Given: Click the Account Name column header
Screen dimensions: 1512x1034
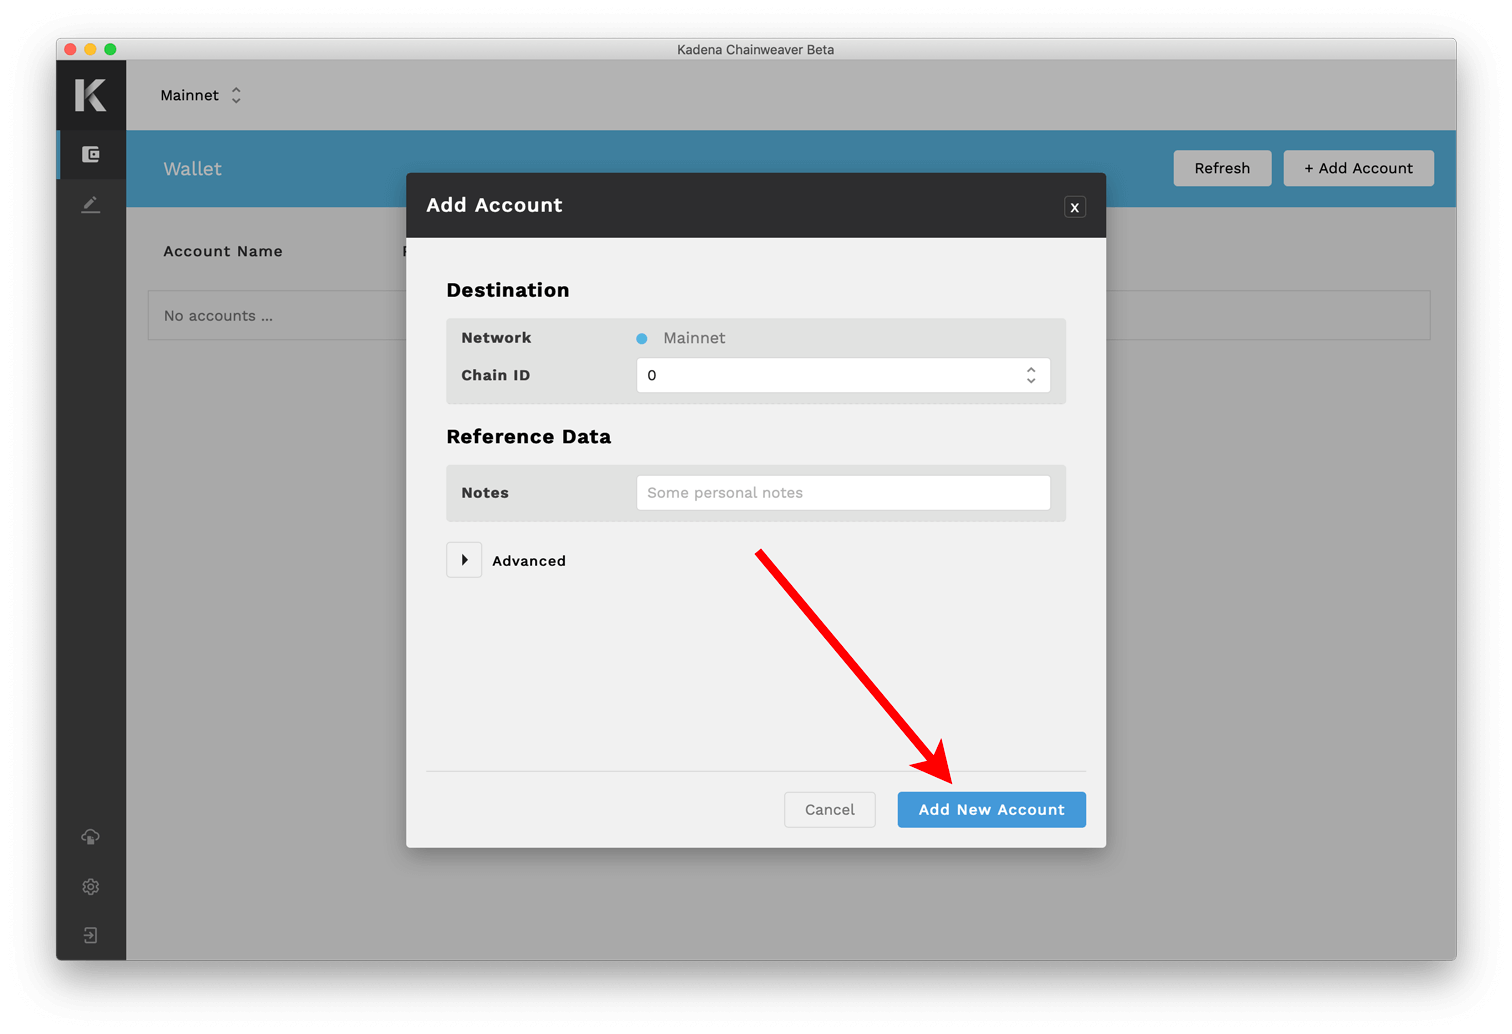Looking at the screenshot, I should coord(223,251).
